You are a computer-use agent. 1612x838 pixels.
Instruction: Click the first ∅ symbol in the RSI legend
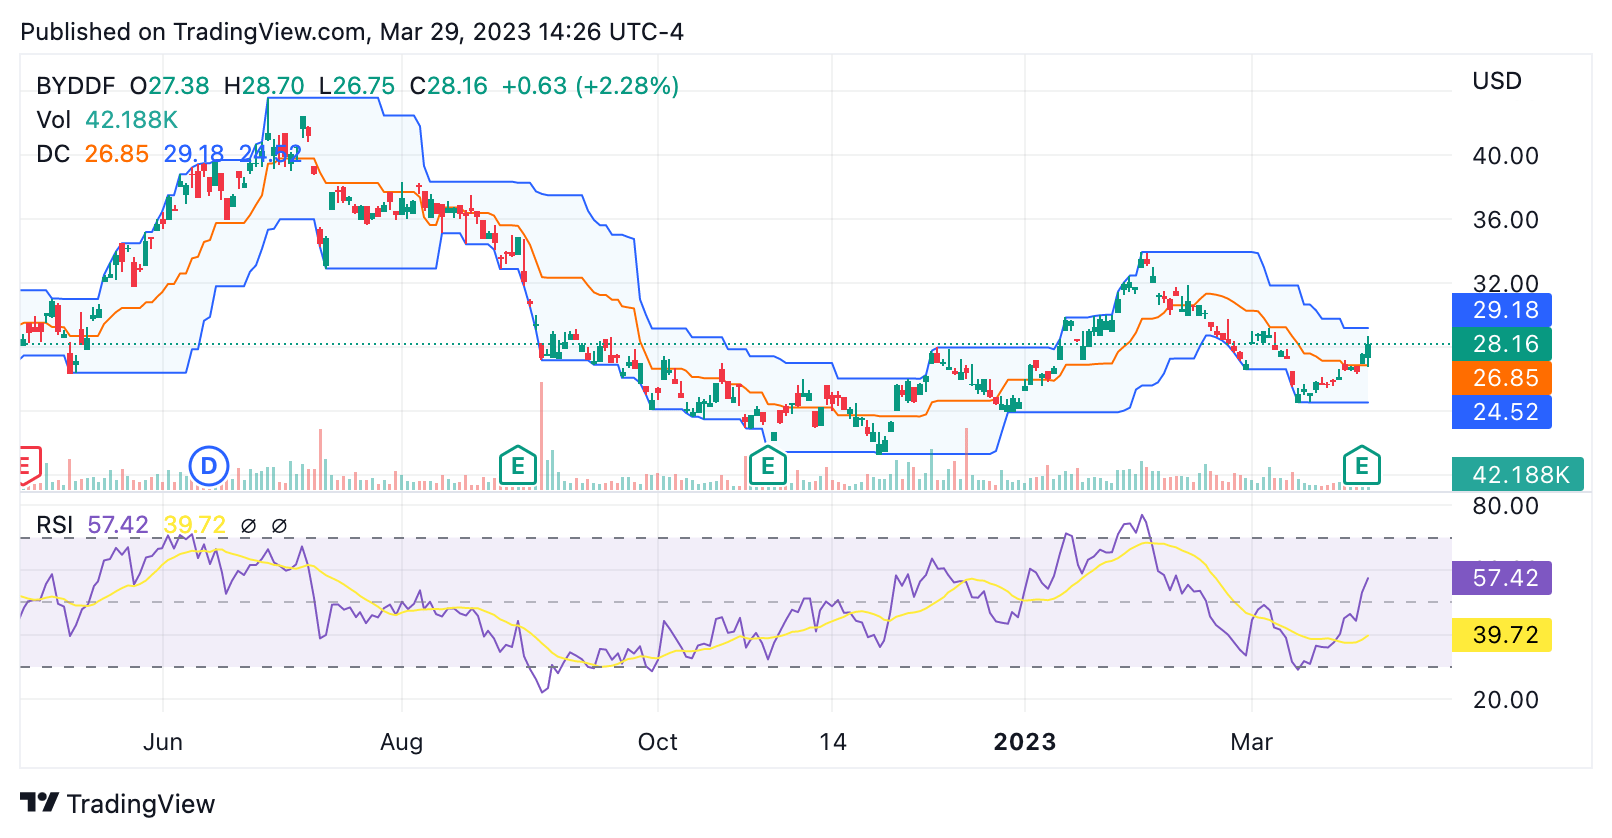pos(249,525)
